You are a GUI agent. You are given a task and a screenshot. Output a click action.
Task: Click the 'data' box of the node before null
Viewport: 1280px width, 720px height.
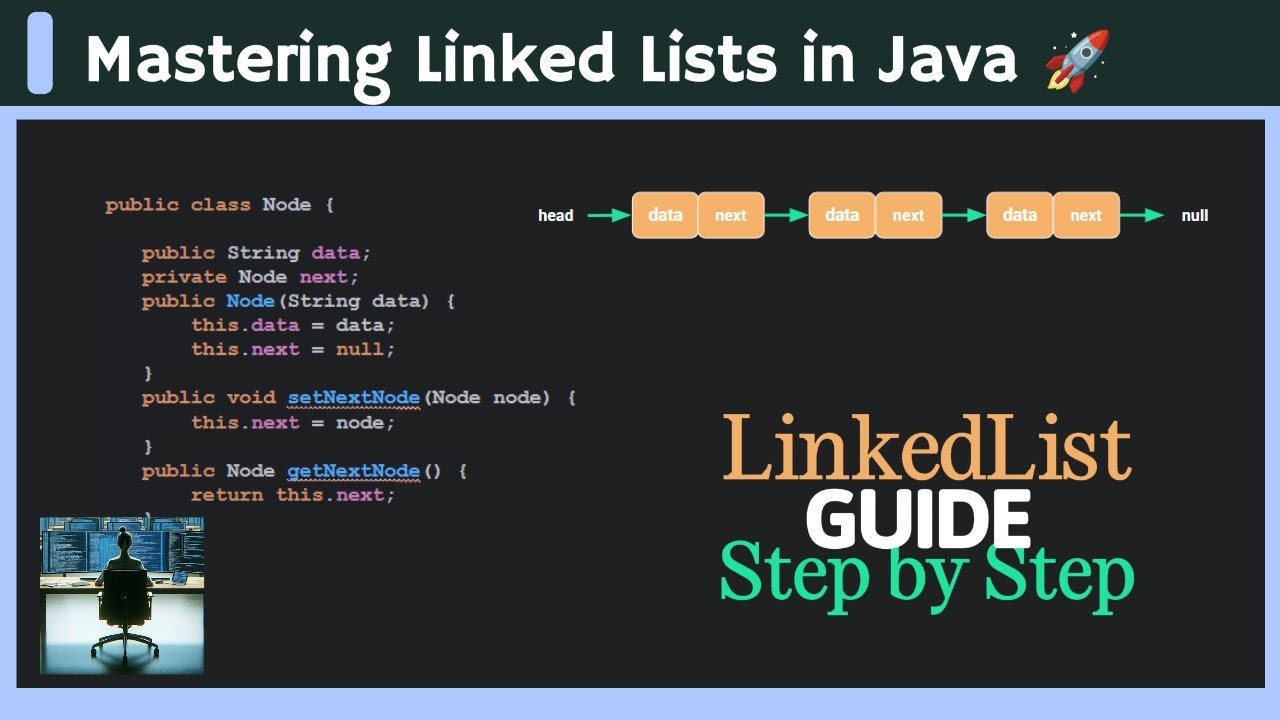pos(1020,215)
